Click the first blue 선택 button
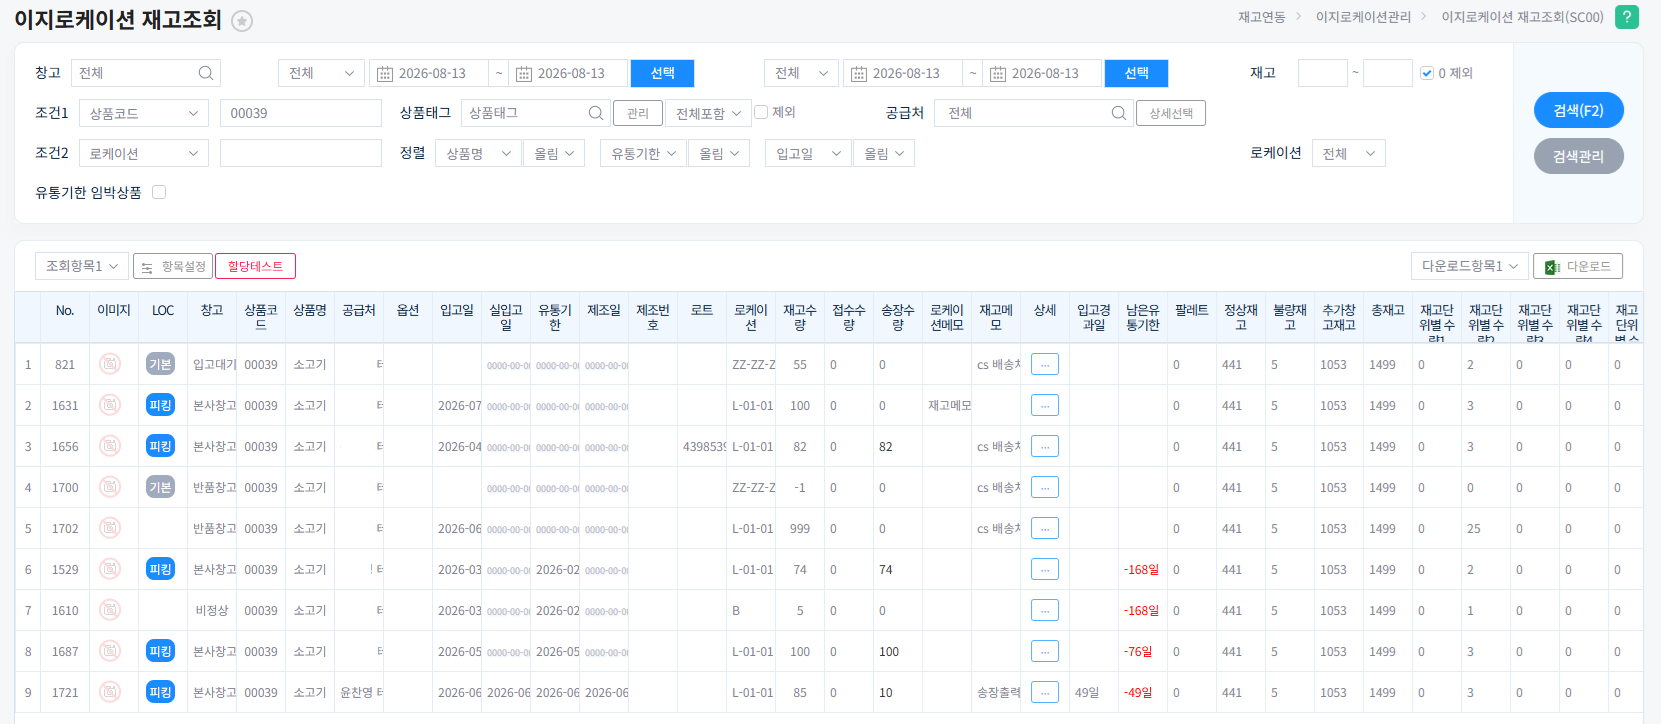This screenshot has width=1661, height=724. (x=662, y=73)
